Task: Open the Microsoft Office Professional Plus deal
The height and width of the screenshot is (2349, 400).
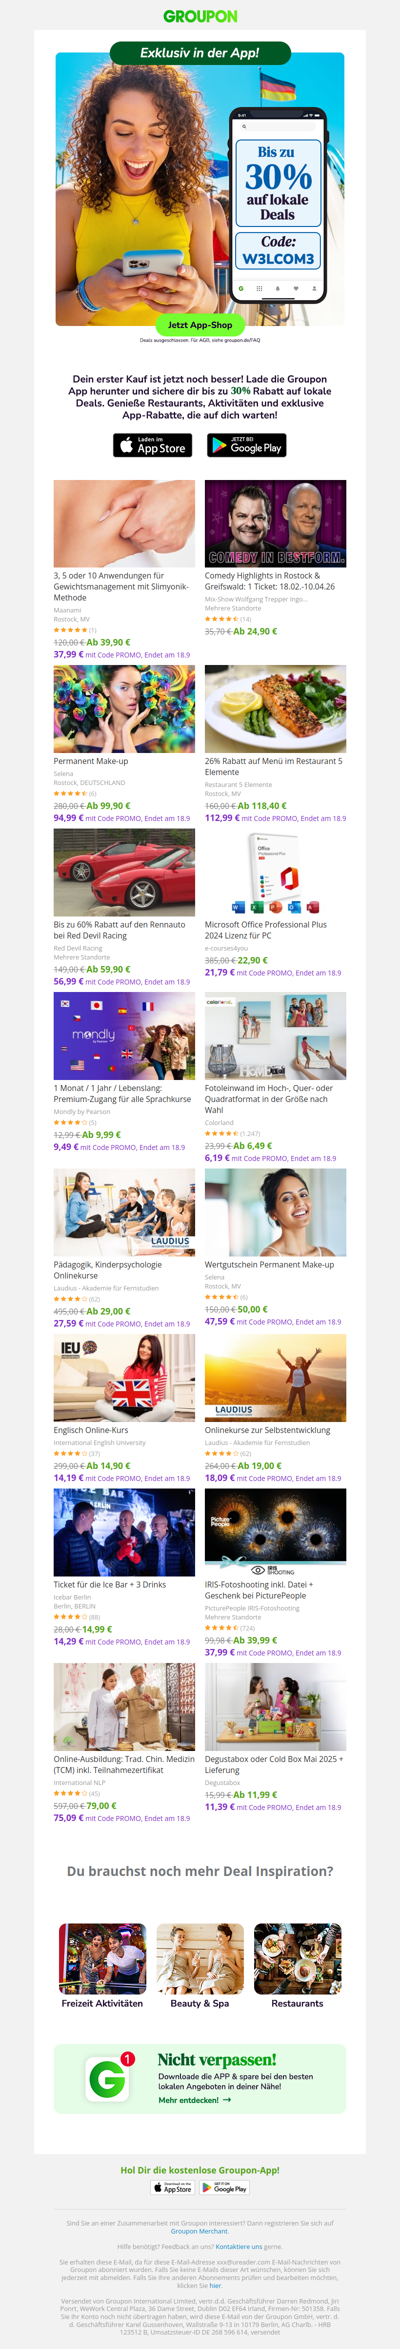Action: coord(266,930)
